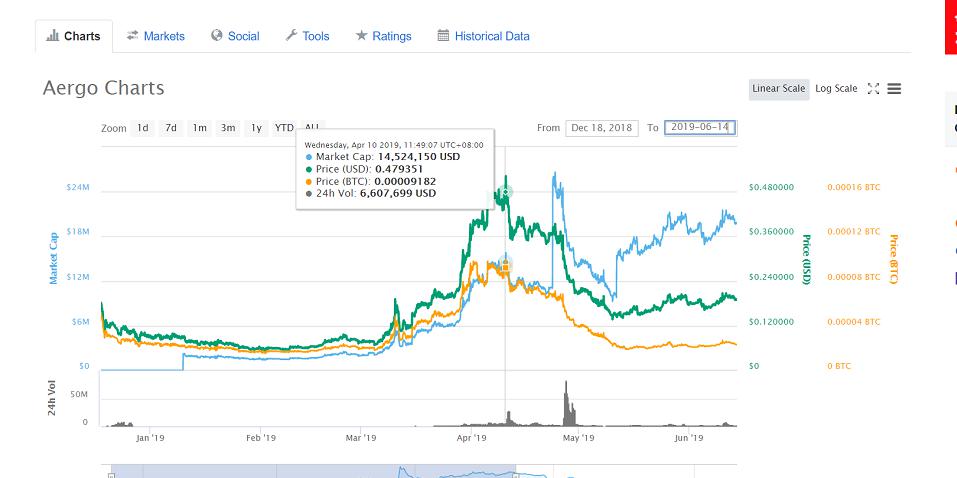Click the $18M market cap axis label
The height and width of the screenshot is (478, 957).
(78, 232)
